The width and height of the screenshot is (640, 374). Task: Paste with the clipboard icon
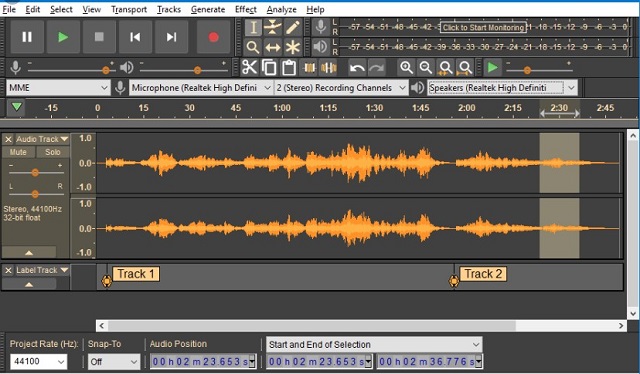click(289, 67)
